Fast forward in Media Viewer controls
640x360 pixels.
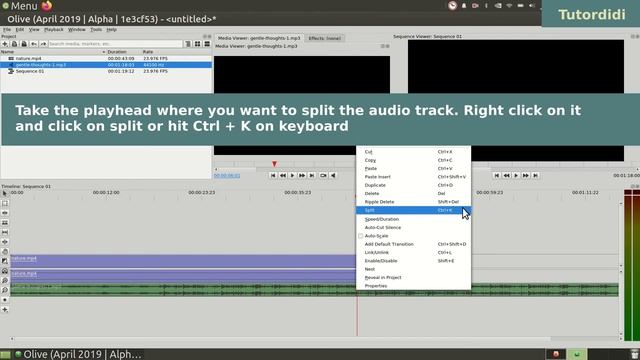(x=302, y=176)
